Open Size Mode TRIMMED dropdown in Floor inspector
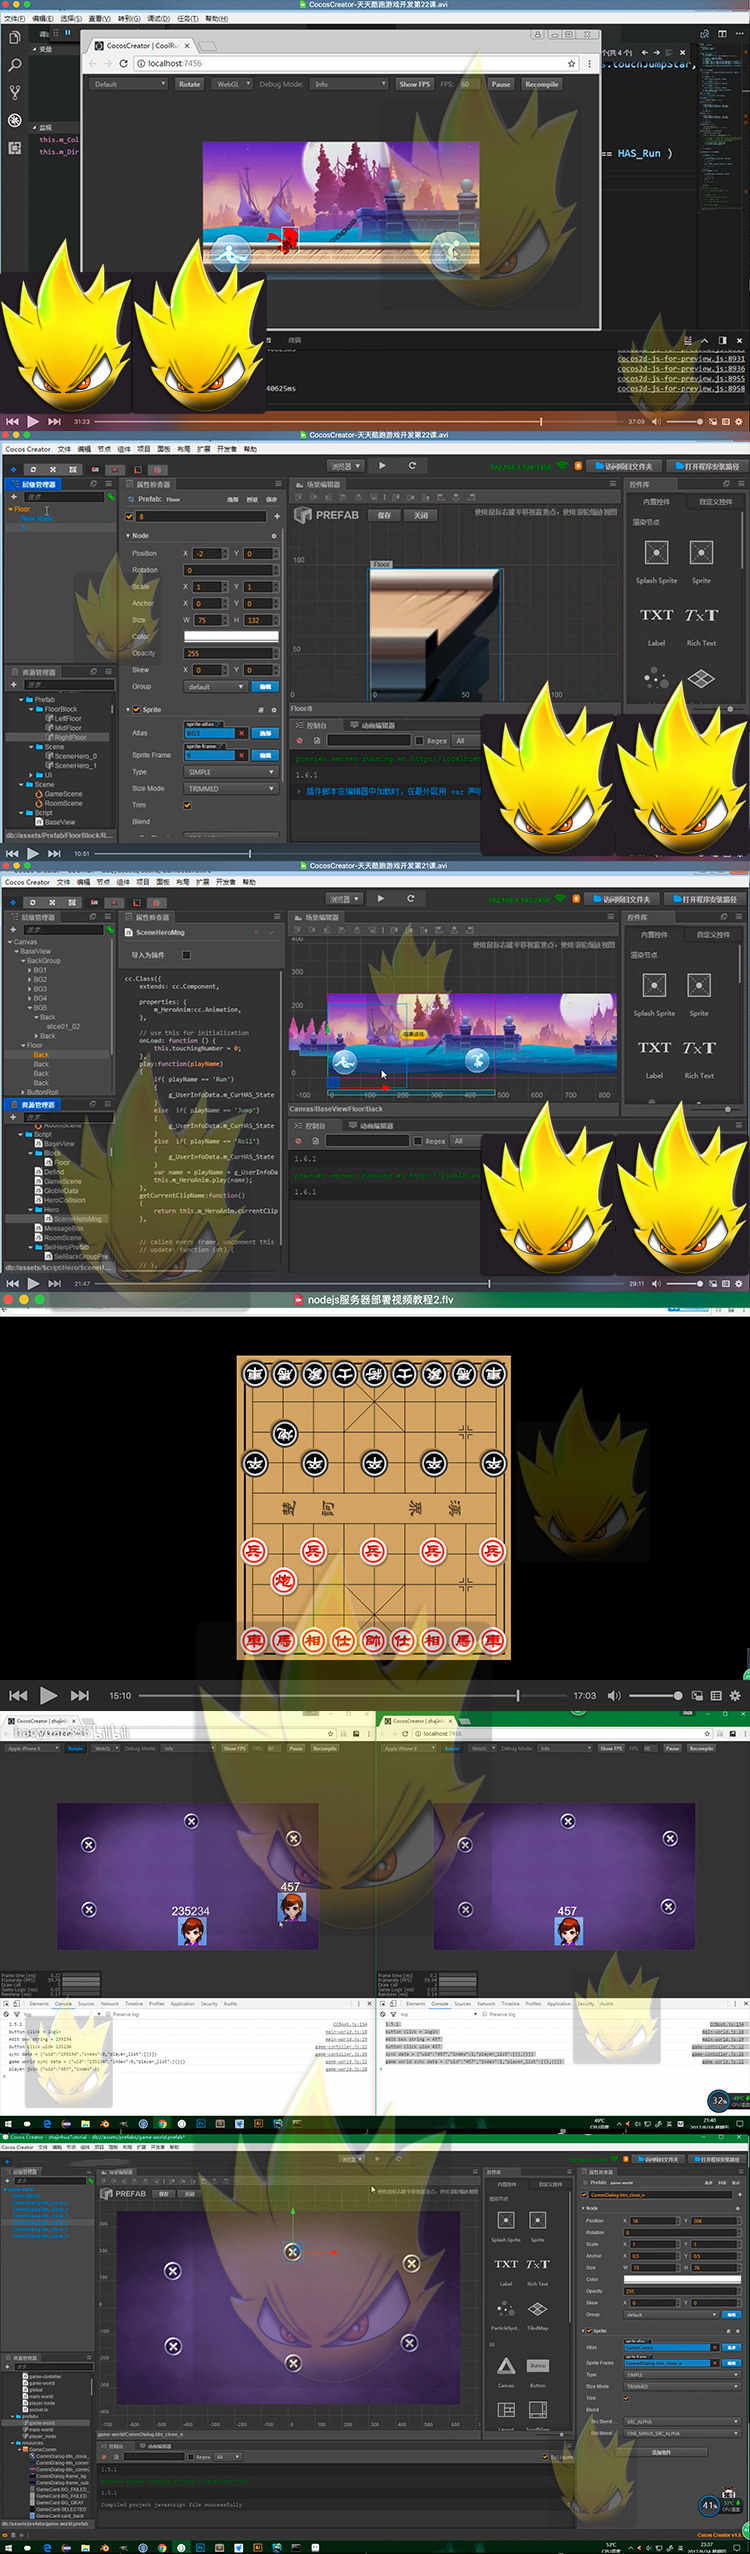Viewport: 750px width, 2554px height. point(230,788)
